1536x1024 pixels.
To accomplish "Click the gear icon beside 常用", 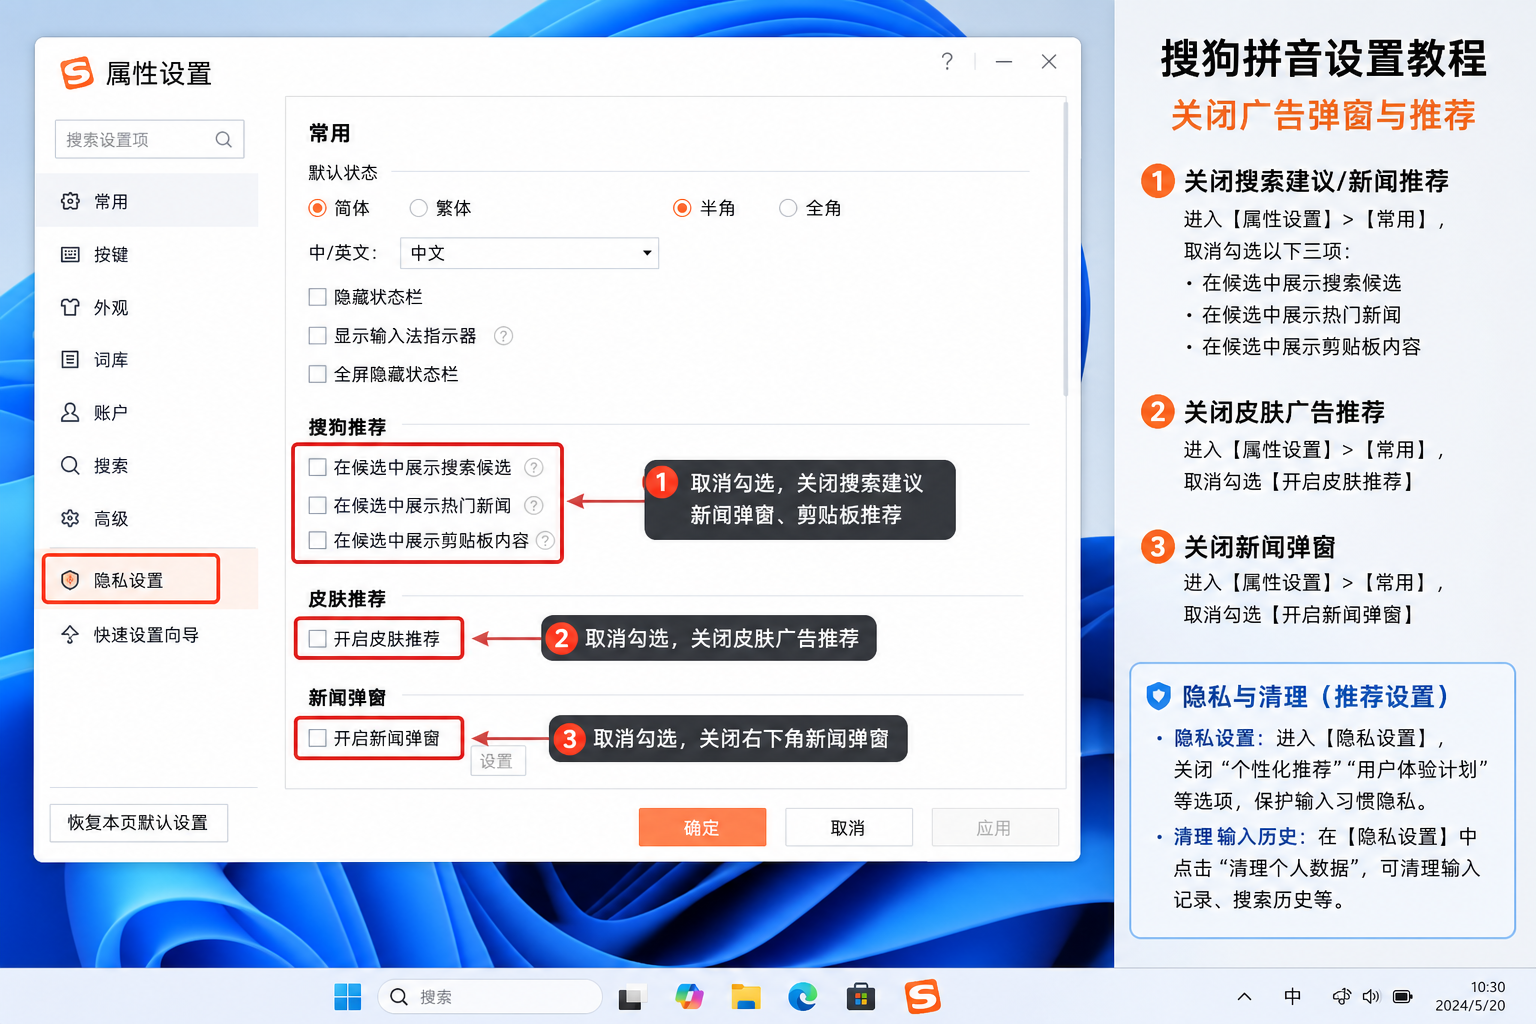I will pyautogui.click(x=70, y=201).
